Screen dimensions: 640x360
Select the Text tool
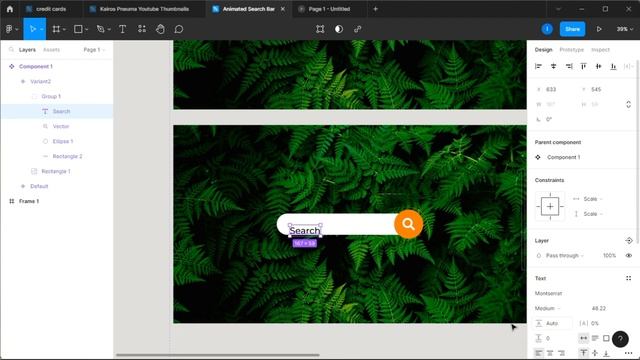(122, 29)
